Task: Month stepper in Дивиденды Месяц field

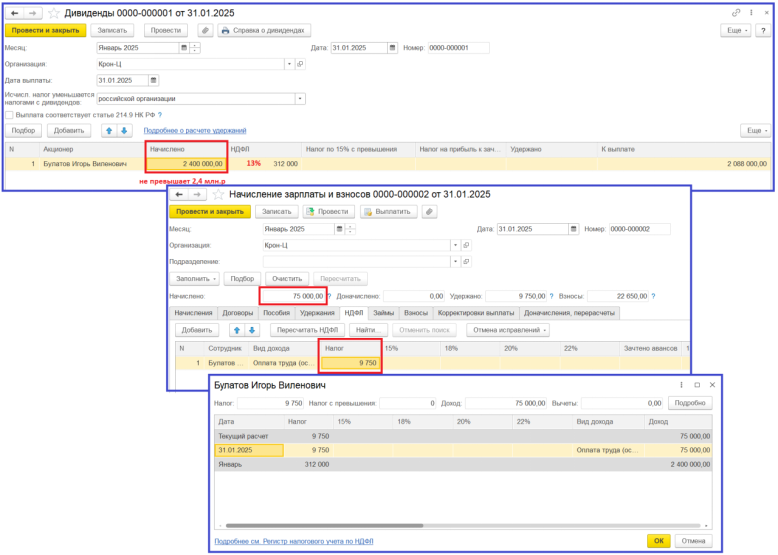Action: pos(195,48)
